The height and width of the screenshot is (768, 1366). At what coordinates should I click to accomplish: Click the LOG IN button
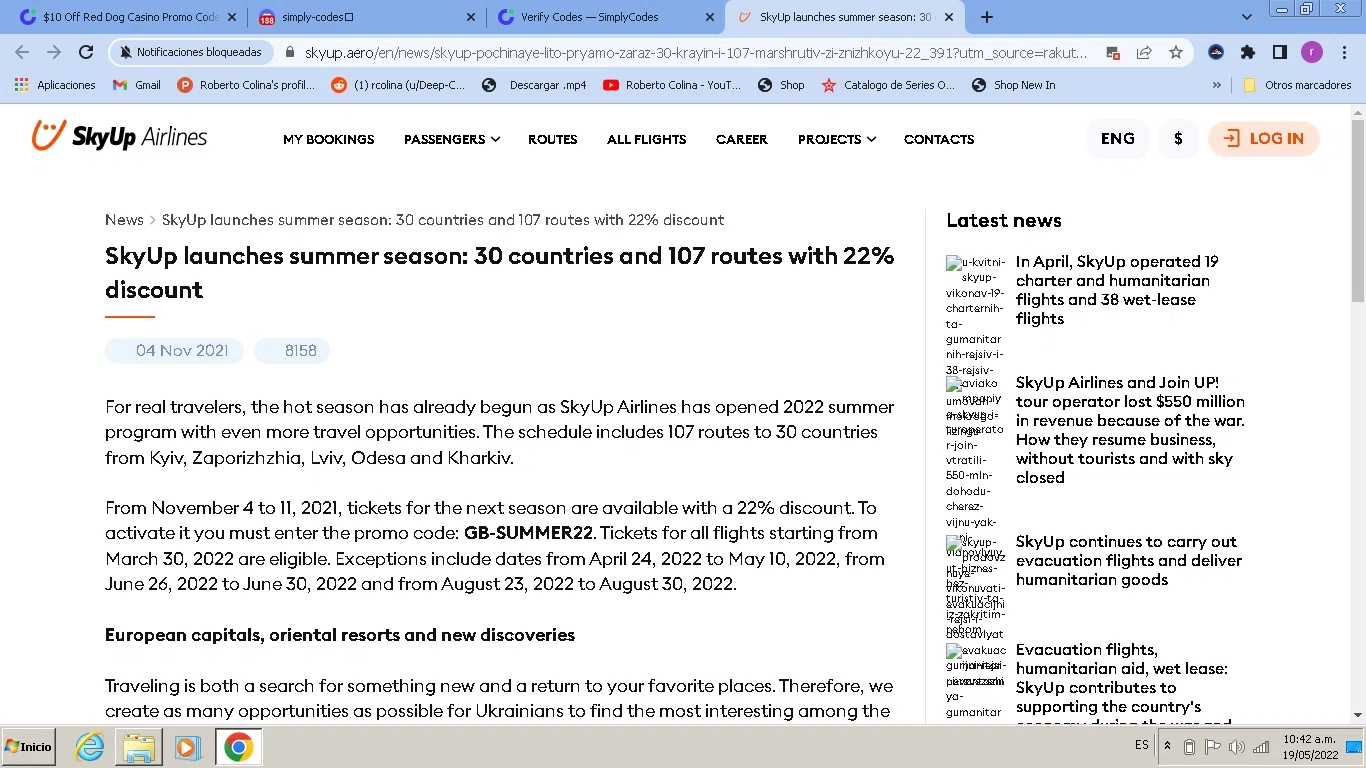tap(1264, 139)
